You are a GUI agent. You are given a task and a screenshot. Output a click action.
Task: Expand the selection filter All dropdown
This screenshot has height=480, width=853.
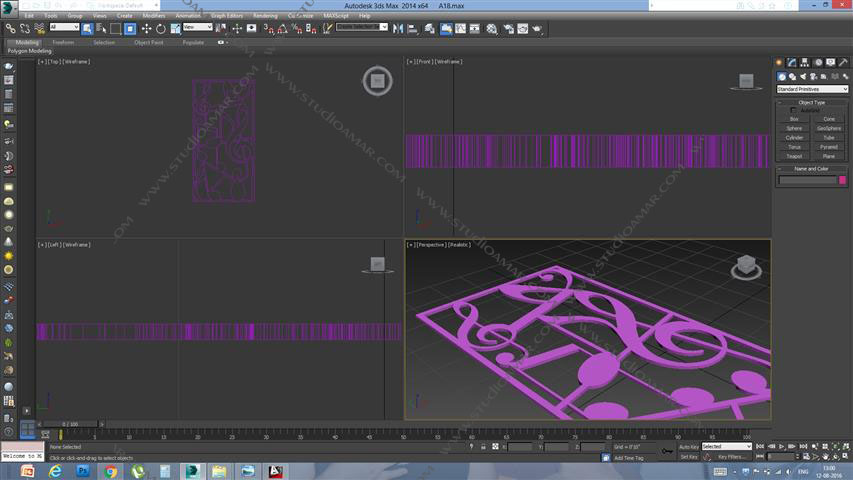coord(64,28)
